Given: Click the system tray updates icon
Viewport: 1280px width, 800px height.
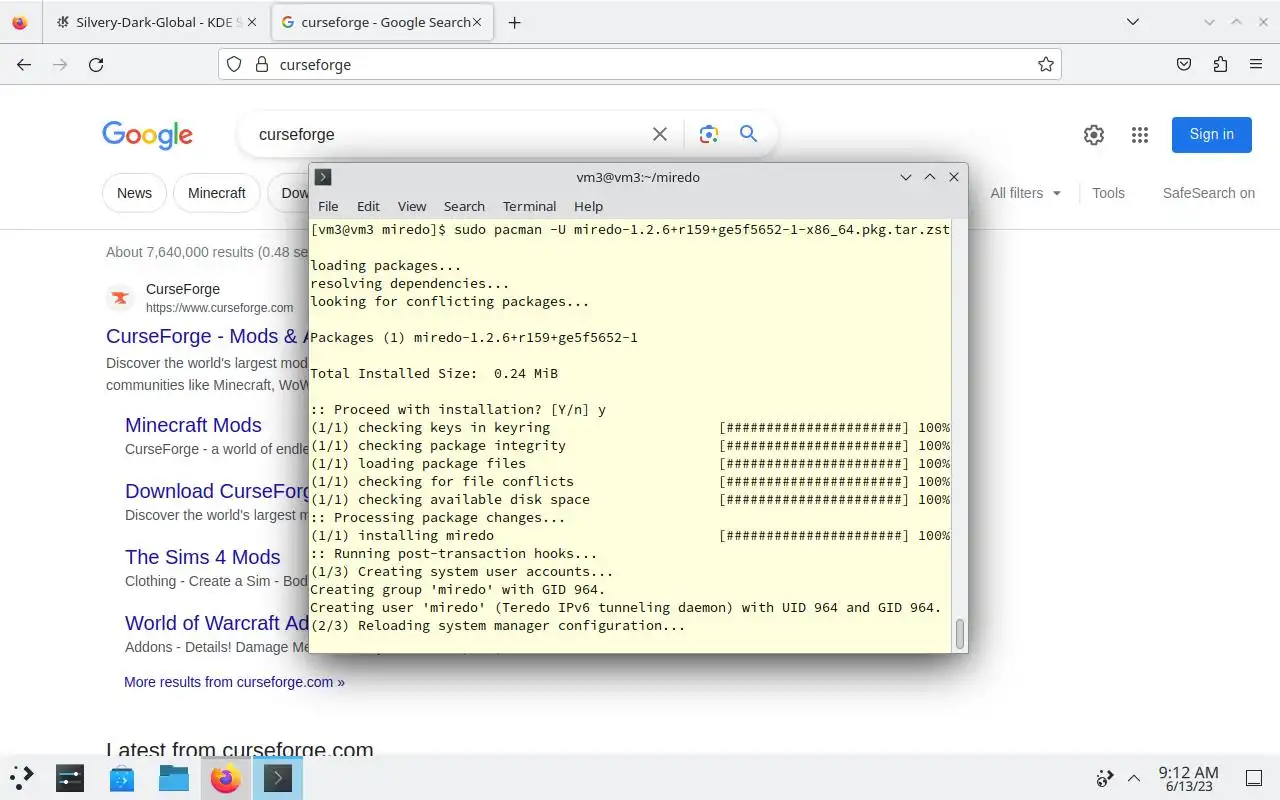Looking at the screenshot, I should 1104,778.
